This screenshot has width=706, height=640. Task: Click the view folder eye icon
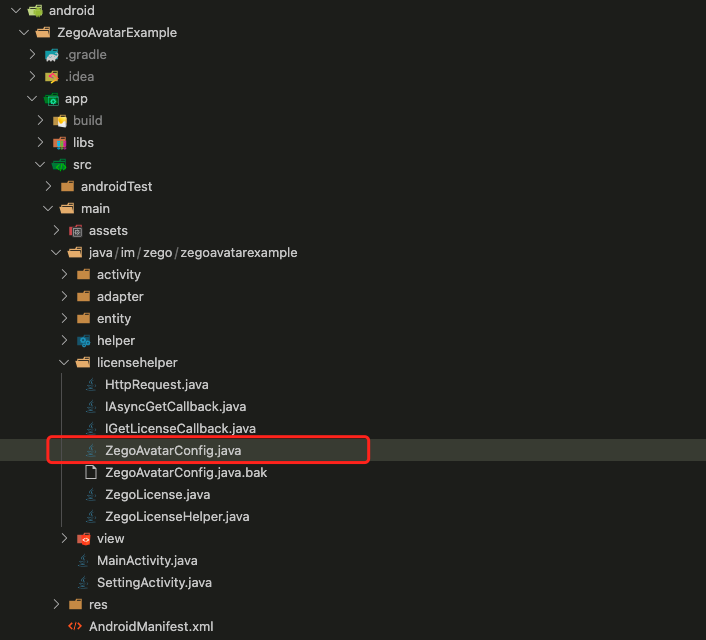[x=83, y=539]
